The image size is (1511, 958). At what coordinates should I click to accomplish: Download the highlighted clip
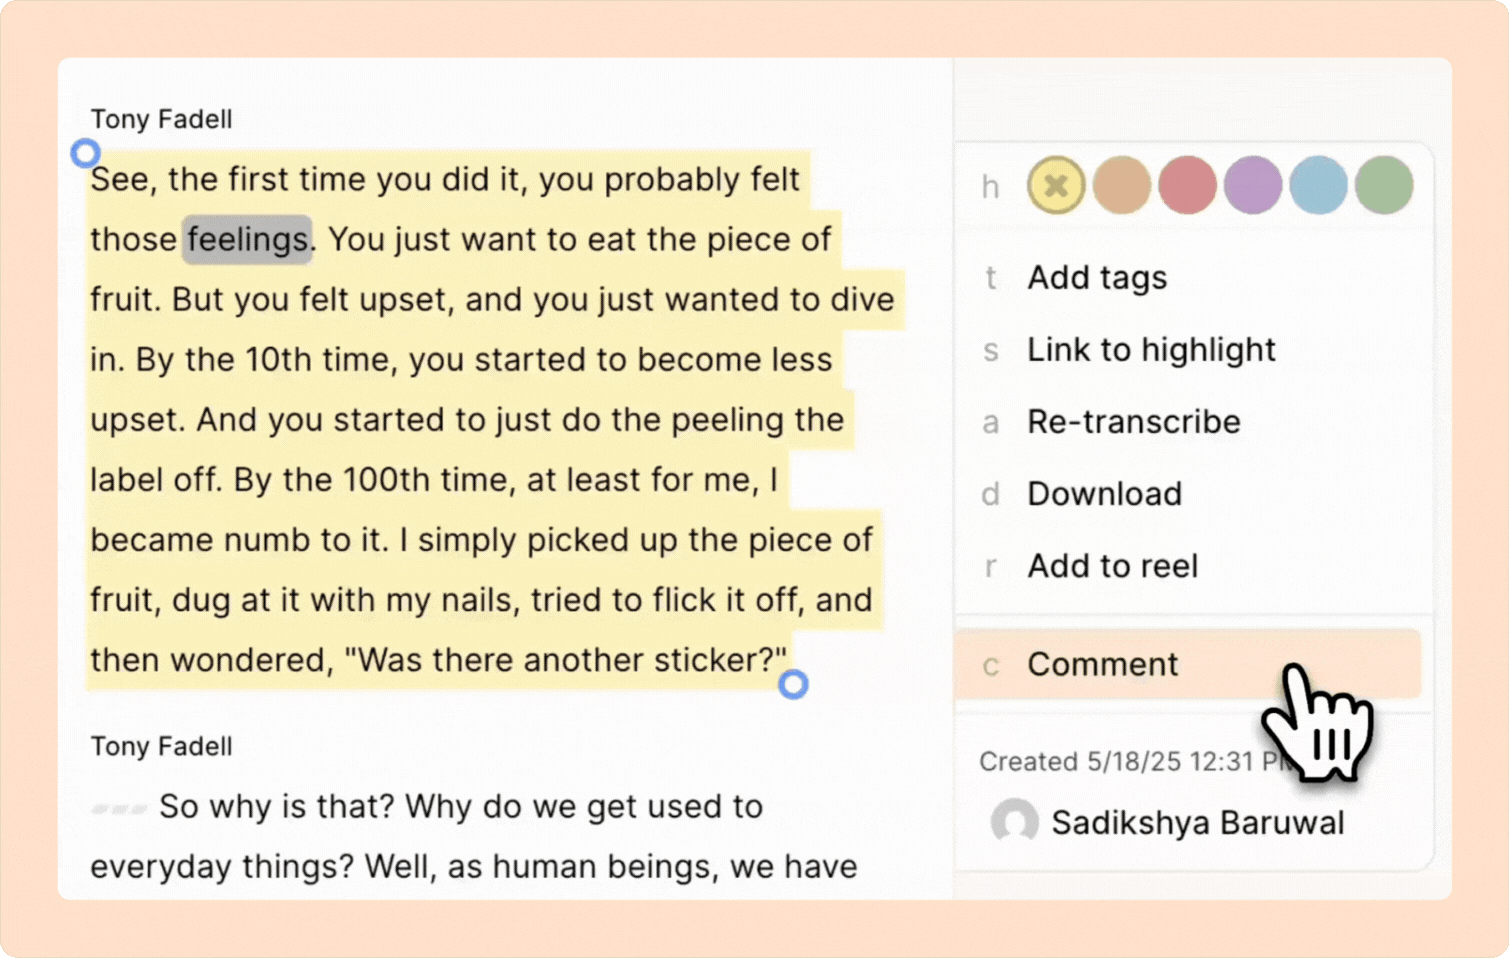click(x=1104, y=494)
